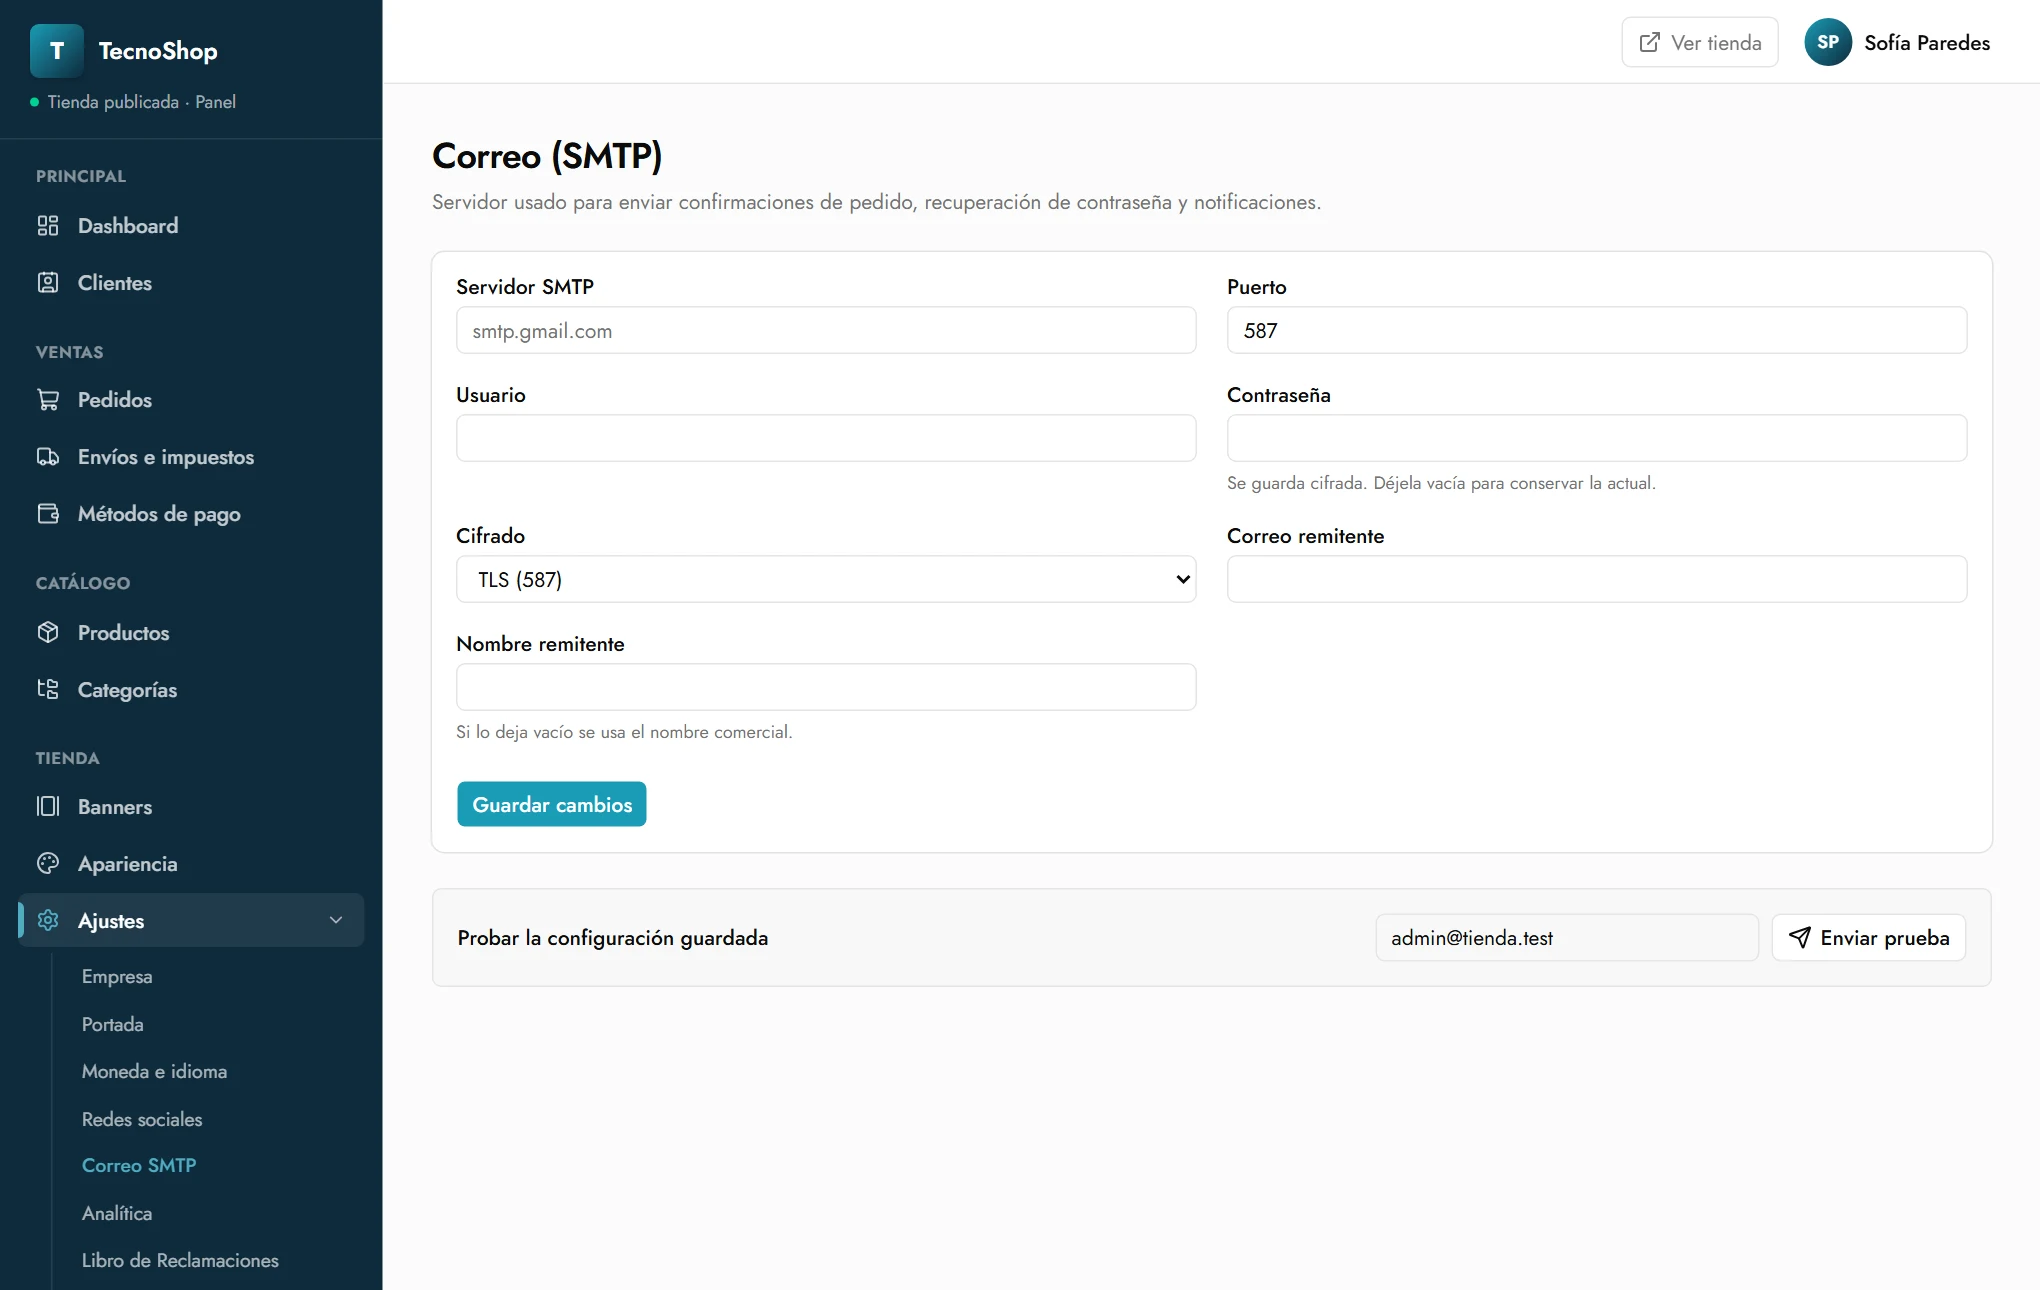Viewport: 2040px width, 1290px height.
Task: Select Moneda e idioma submenu item
Action: (155, 1072)
